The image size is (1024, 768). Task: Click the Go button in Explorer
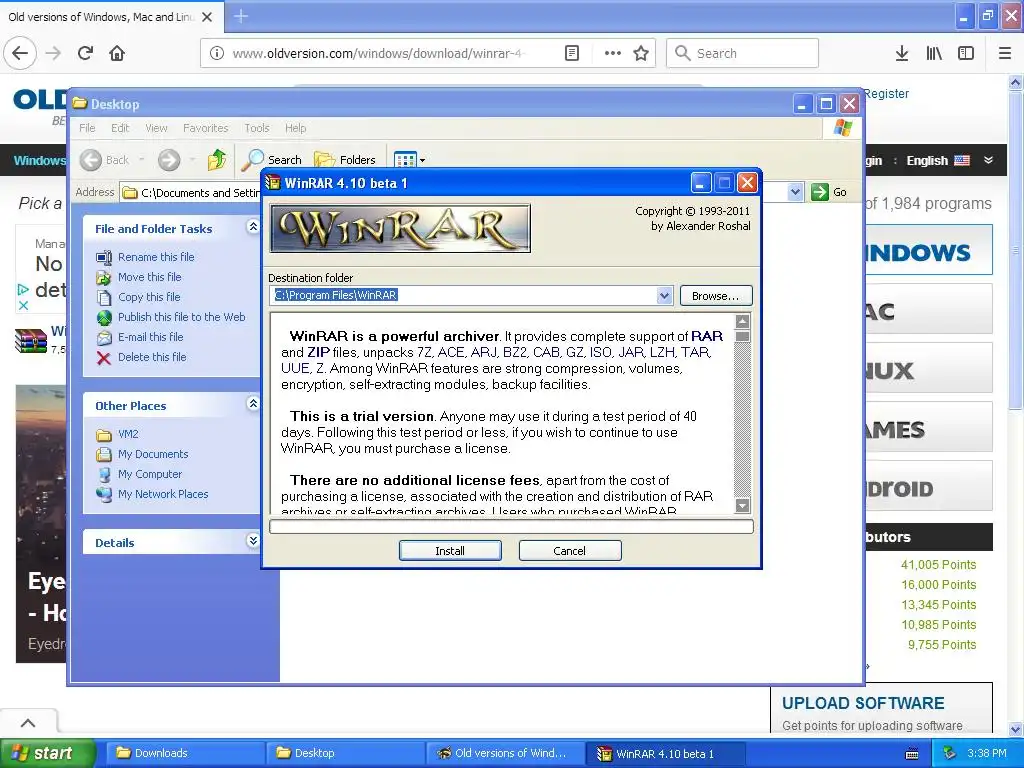pos(829,192)
